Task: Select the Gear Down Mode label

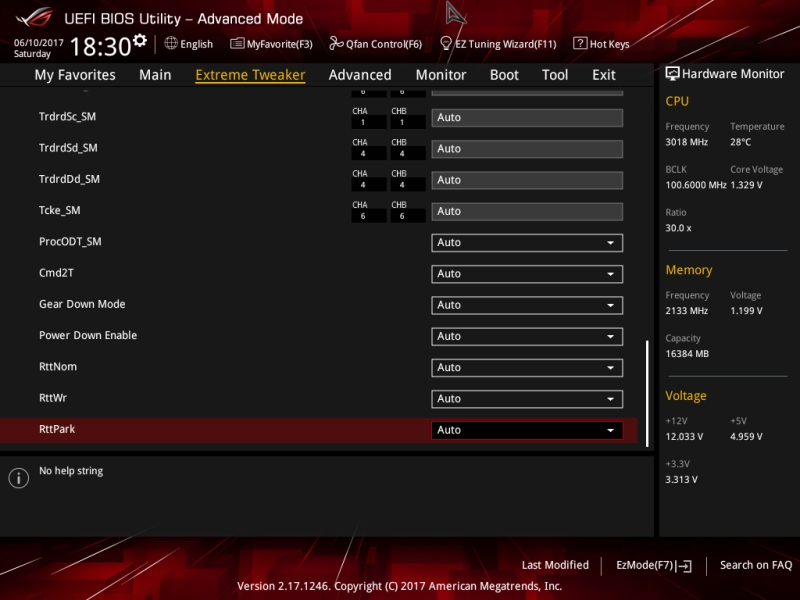Action: coord(82,304)
